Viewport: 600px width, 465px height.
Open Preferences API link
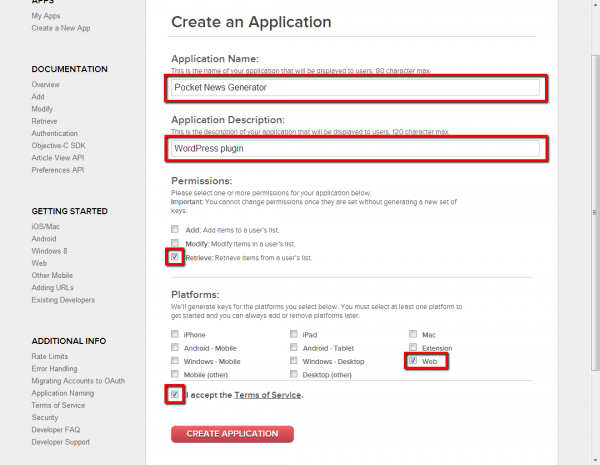(x=58, y=170)
